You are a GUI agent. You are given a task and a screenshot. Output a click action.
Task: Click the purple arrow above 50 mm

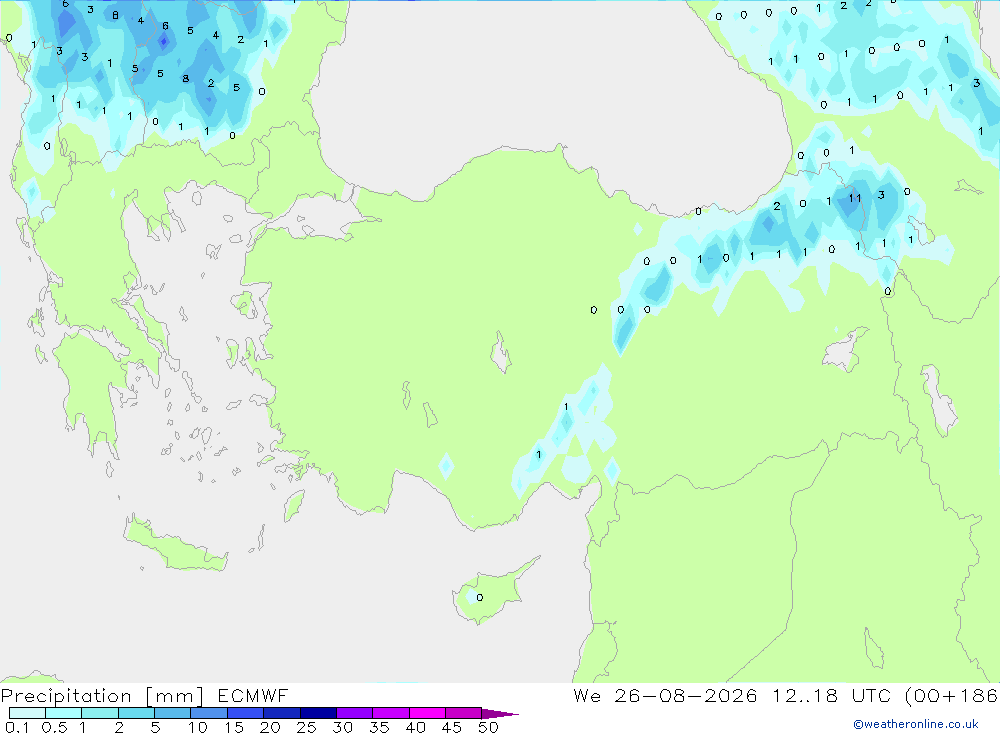(500, 714)
